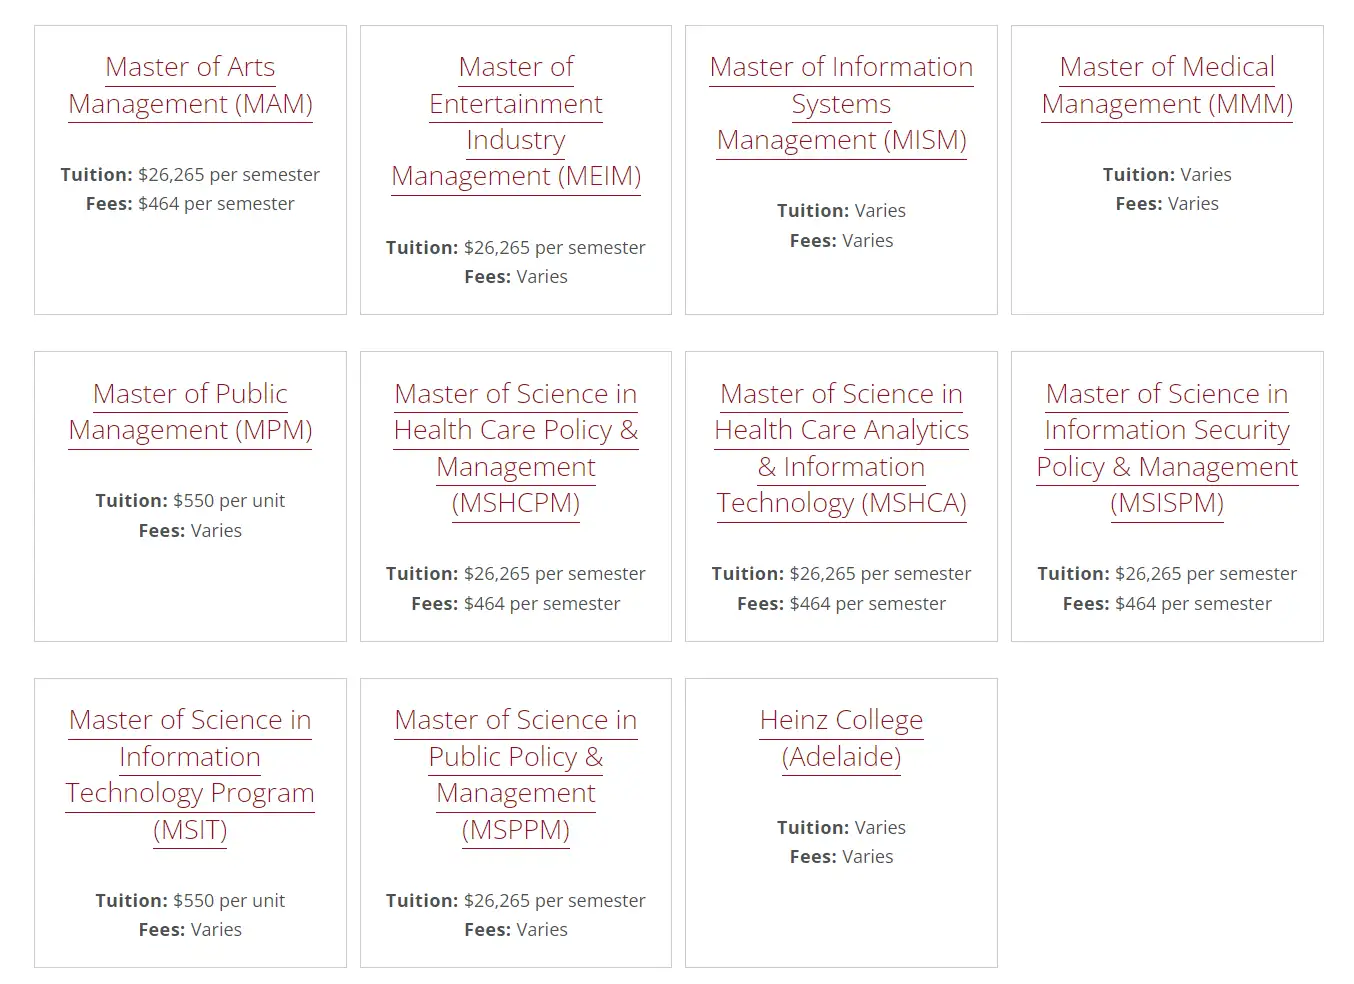Open the MSHCPM Health Care Policy link
This screenshot has height=984, width=1354.
(516, 448)
